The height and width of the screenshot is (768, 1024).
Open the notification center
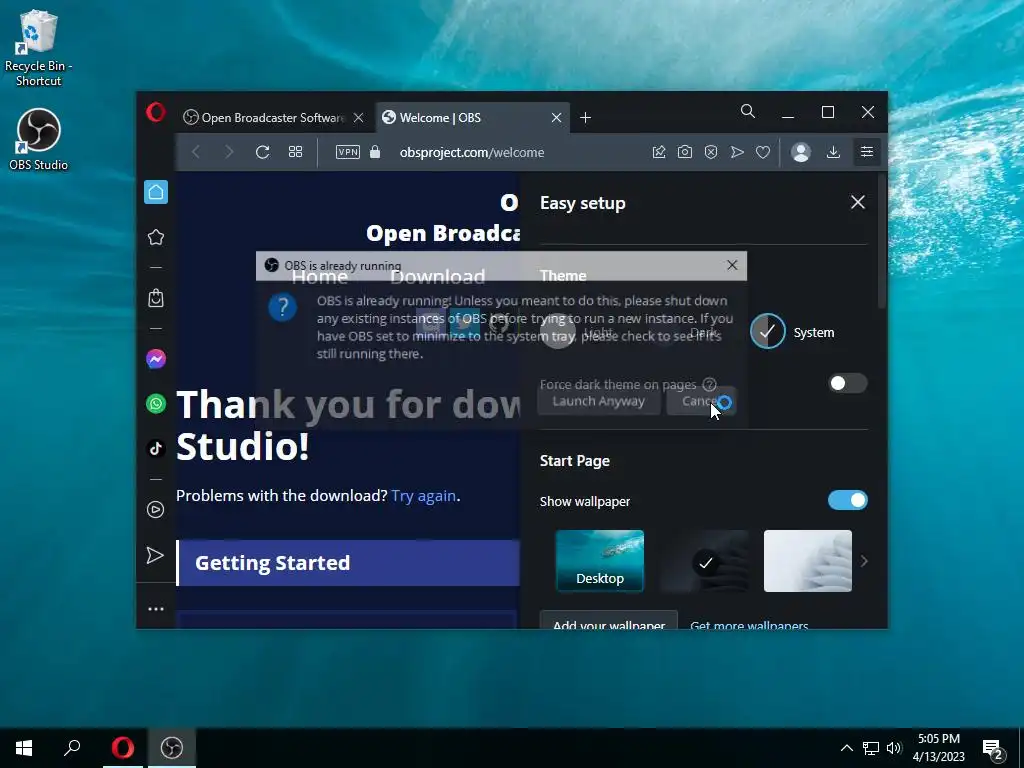coord(993,749)
